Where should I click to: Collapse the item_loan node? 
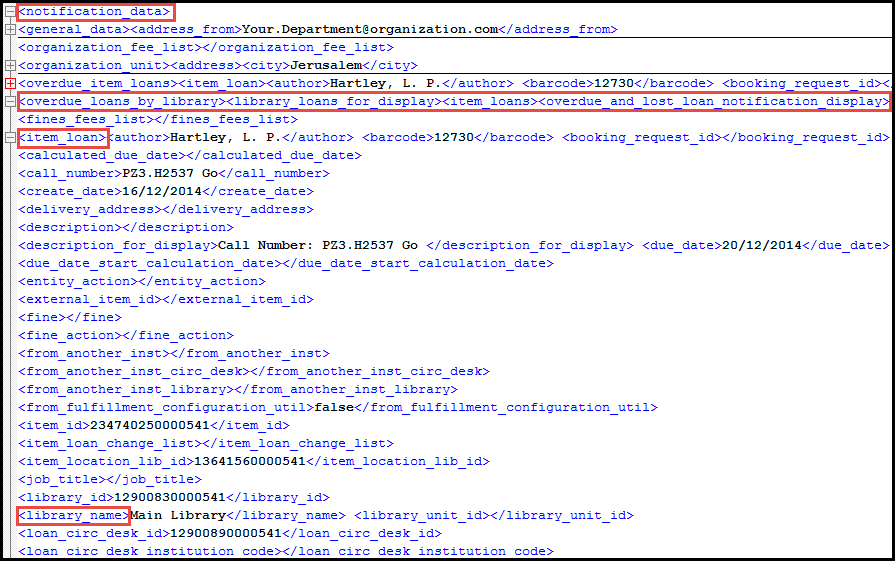pyautogui.click(x=10, y=137)
